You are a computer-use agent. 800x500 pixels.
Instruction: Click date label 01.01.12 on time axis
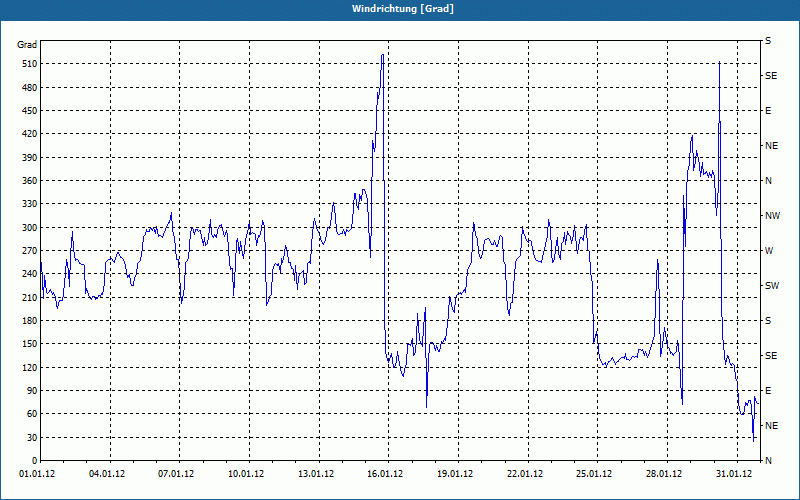(37, 474)
